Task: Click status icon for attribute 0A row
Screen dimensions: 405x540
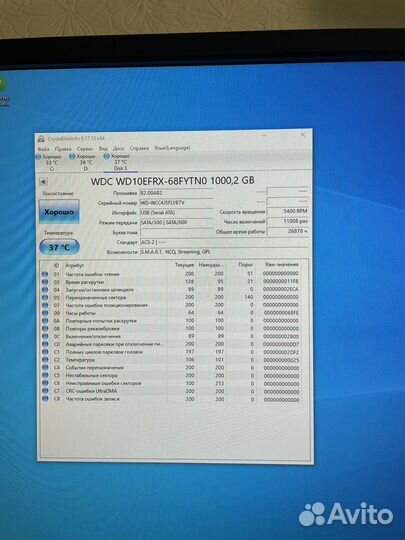Action: [x=45, y=321]
